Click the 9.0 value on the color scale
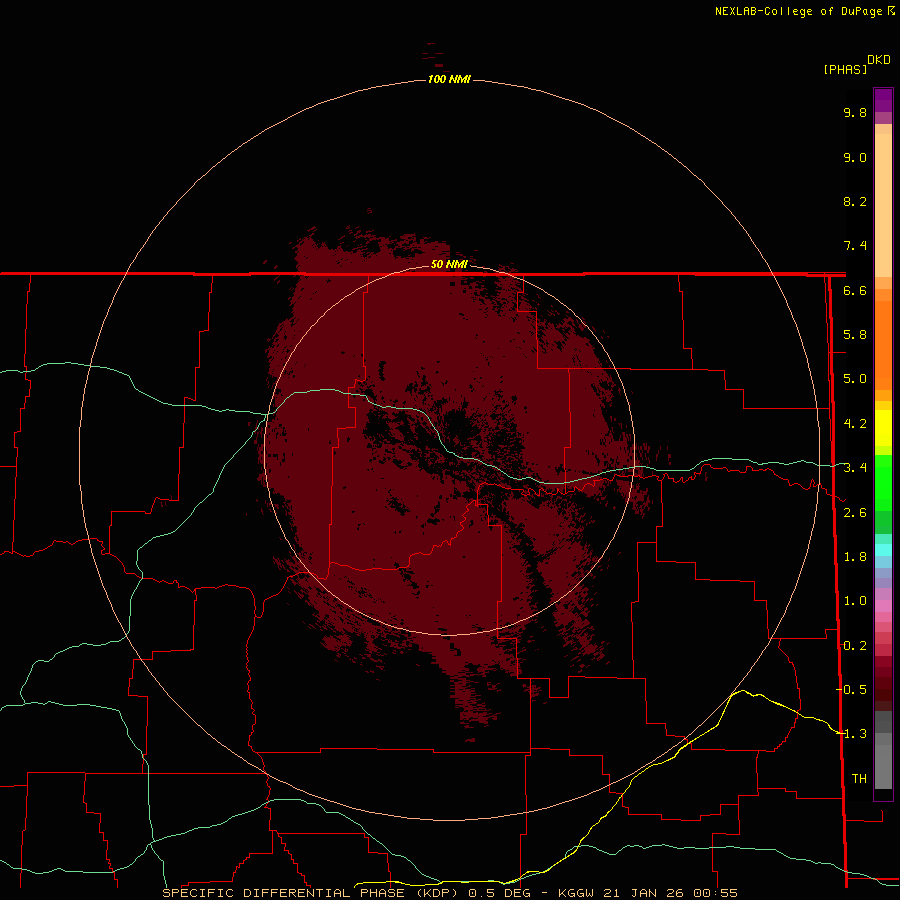 tap(855, 157)
